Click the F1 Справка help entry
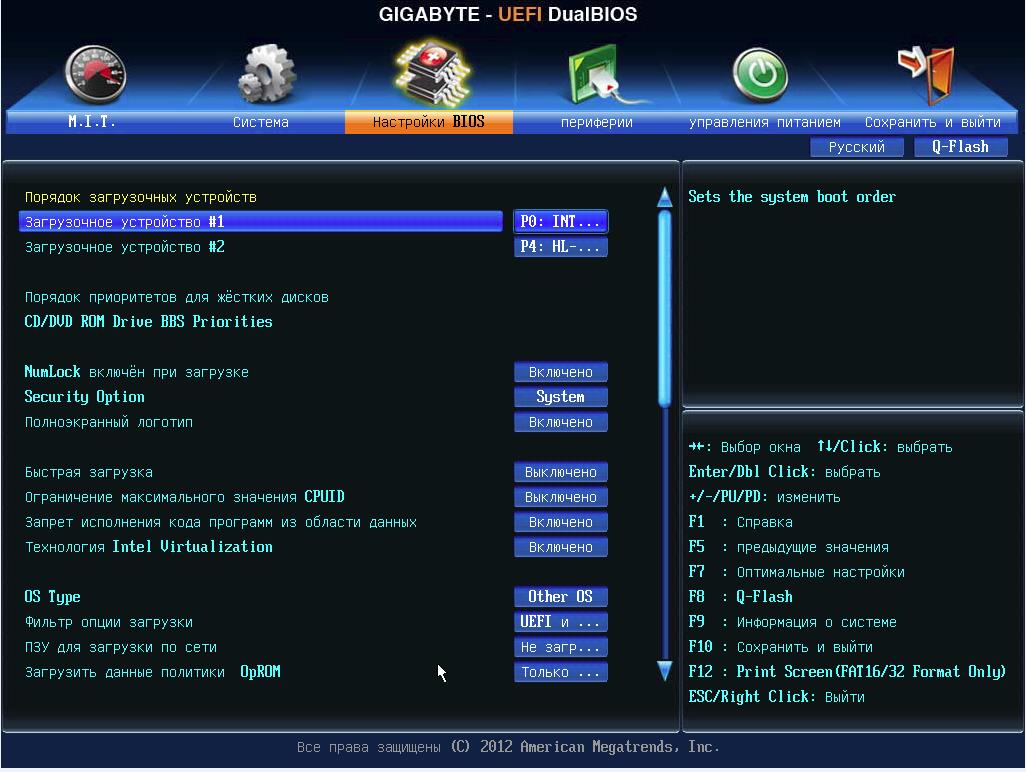1026x772 pixels. [x=740, y=522]
